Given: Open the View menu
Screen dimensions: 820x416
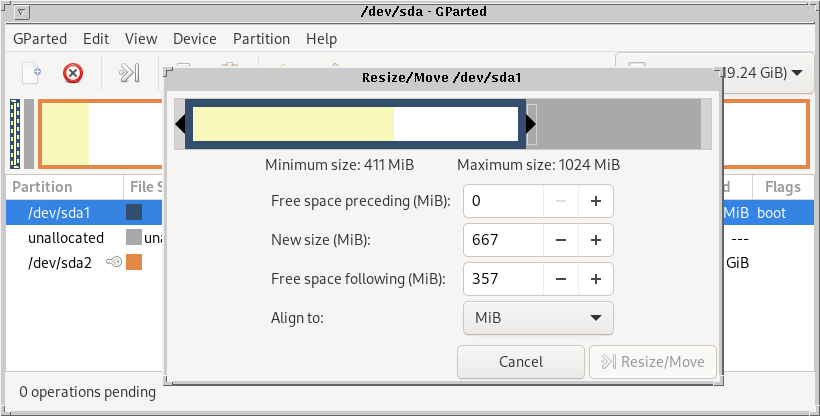Looking at the screenshot, I should 141,39.
